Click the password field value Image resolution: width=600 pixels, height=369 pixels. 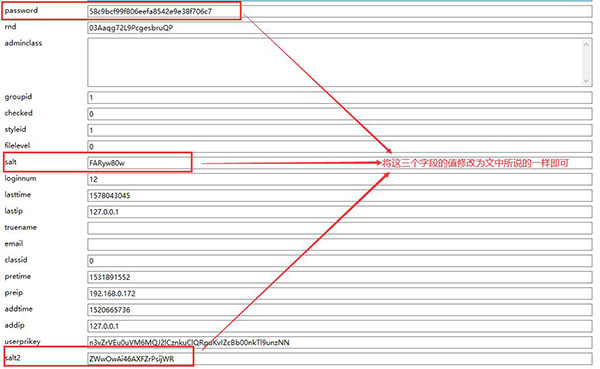(340, 11)
